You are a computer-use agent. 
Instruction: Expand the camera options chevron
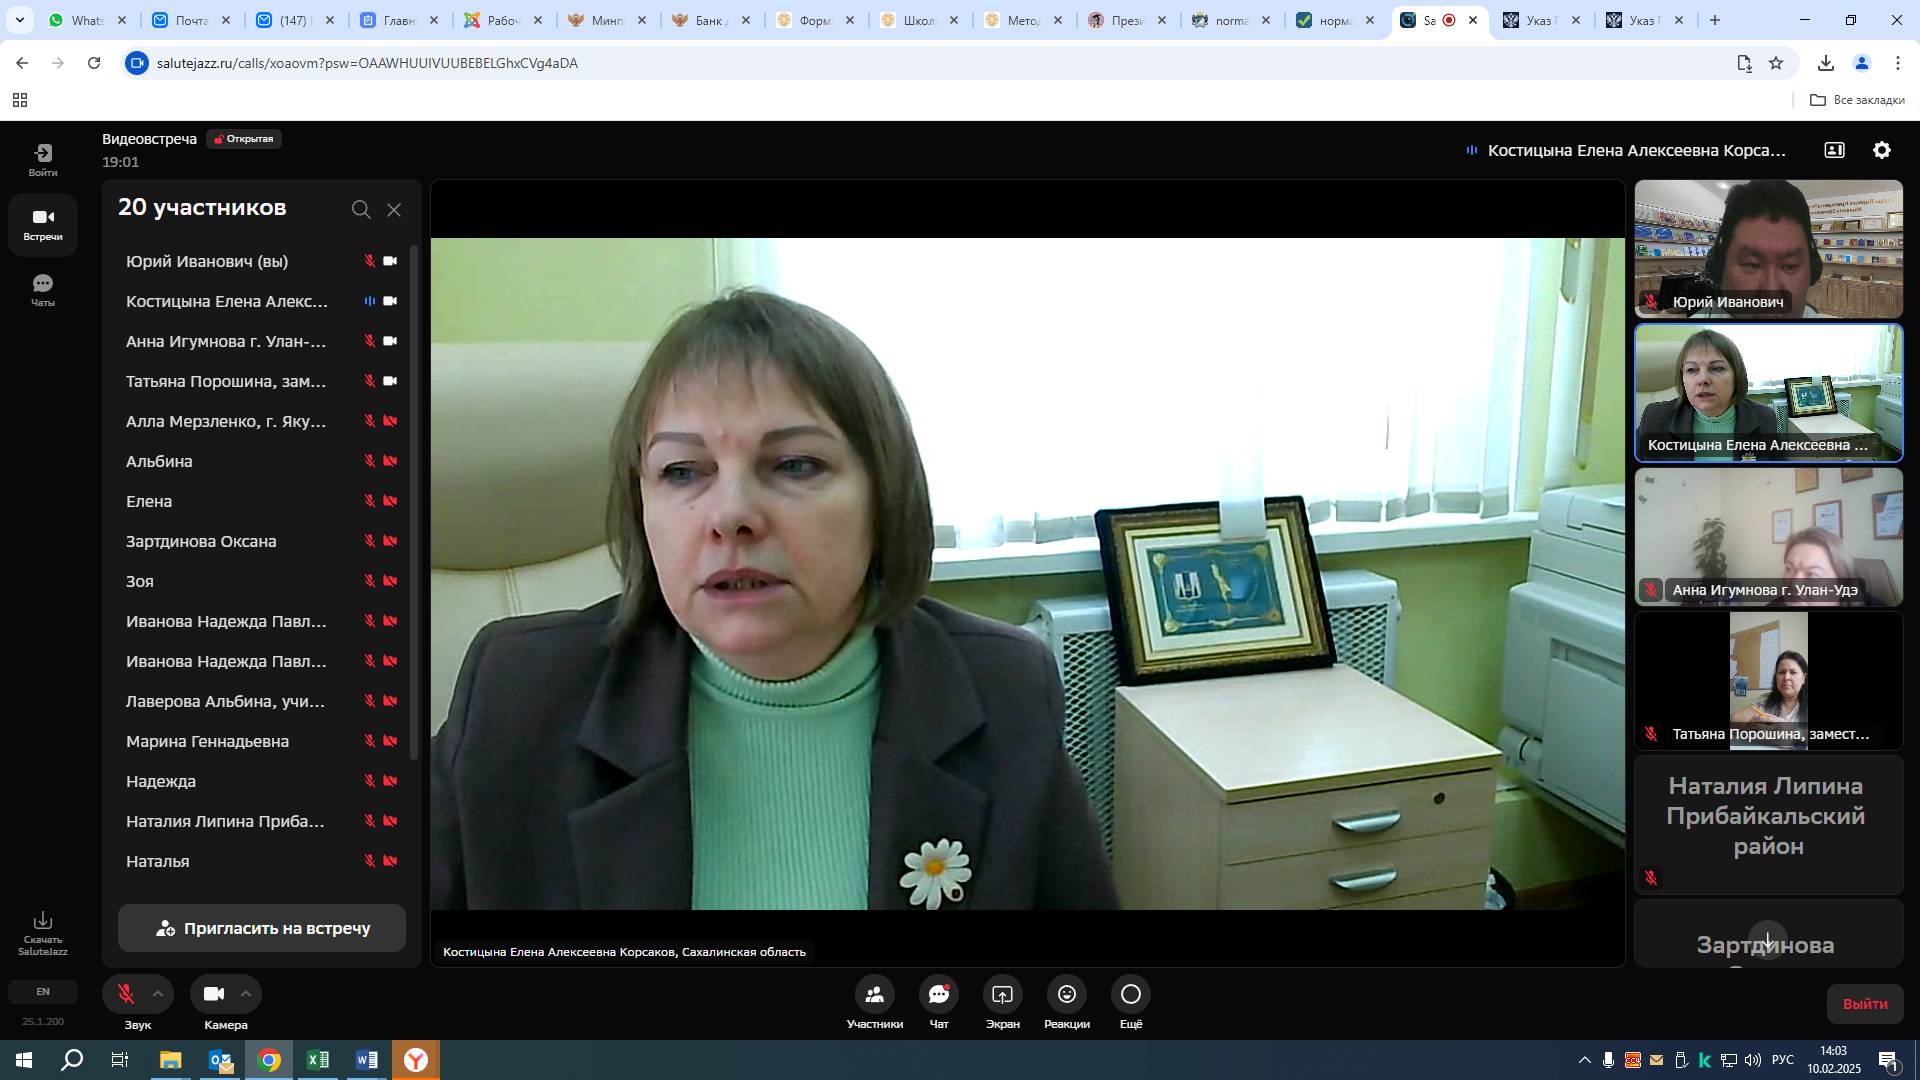pyautogui.click(x=246, y=993)
